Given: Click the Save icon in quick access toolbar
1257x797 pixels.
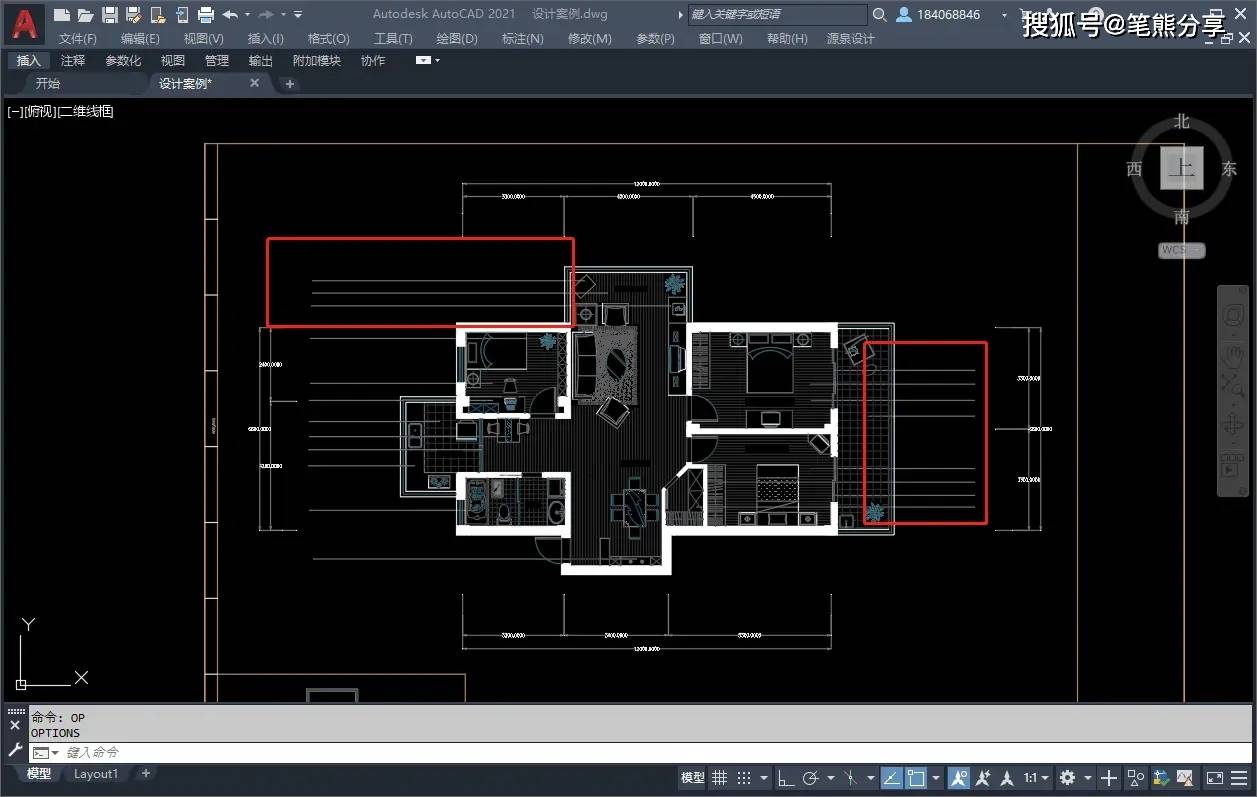Looking at the screenshot, I should [x=110, y=15].
